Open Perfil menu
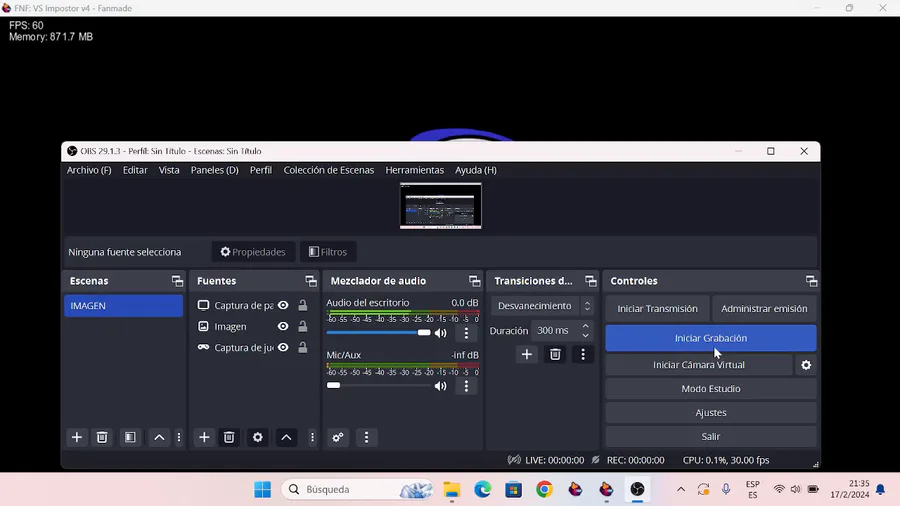900x506 pixels. (x=261, y=170)
